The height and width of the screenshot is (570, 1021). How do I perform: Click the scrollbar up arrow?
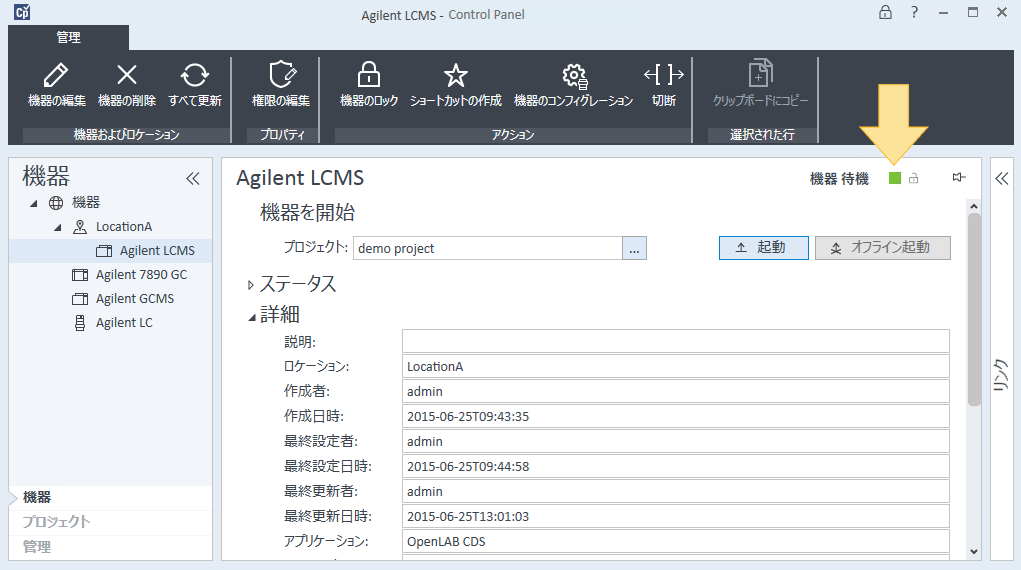(x=974, y=207)
